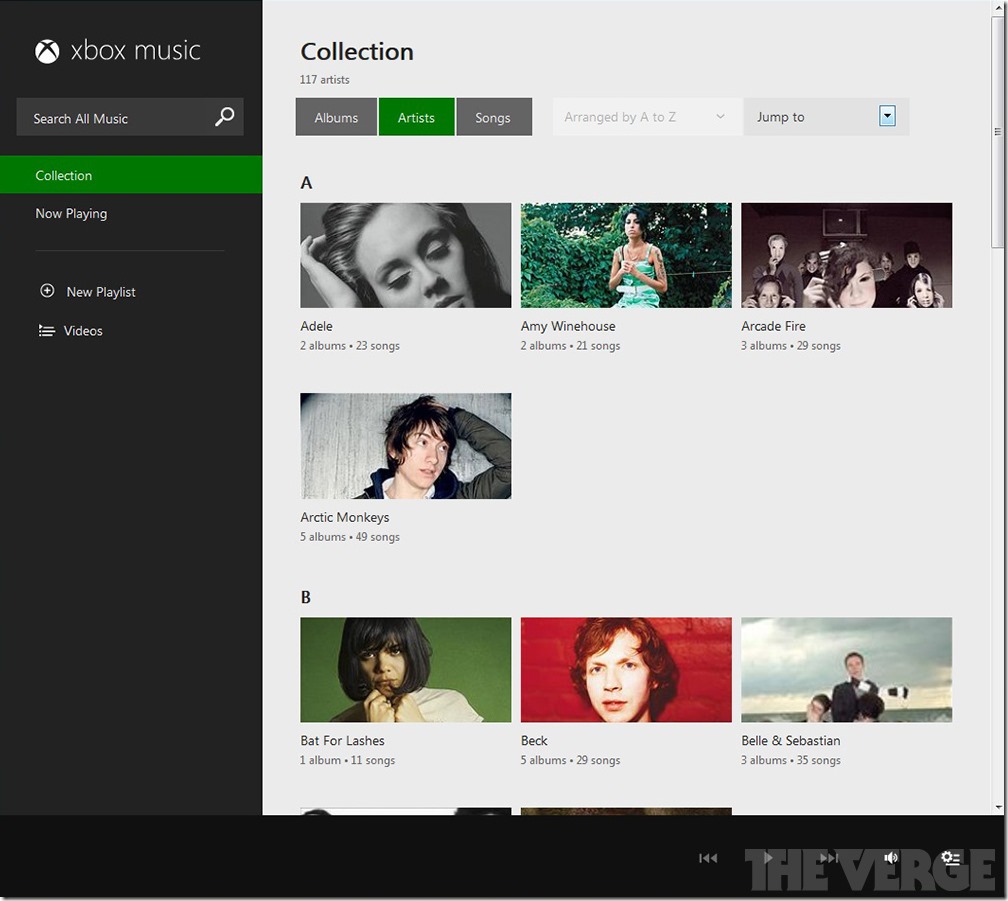1008x901 pixels.
Task: Click '3 albums • 35 songs' text
Action: point(791,760)
